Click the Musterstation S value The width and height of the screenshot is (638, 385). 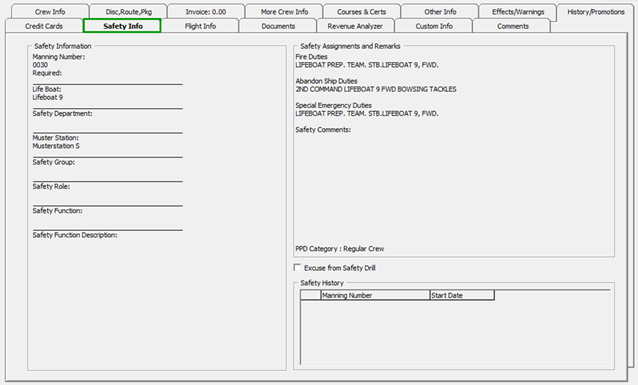pyautogui.click(x=56, y=146)
